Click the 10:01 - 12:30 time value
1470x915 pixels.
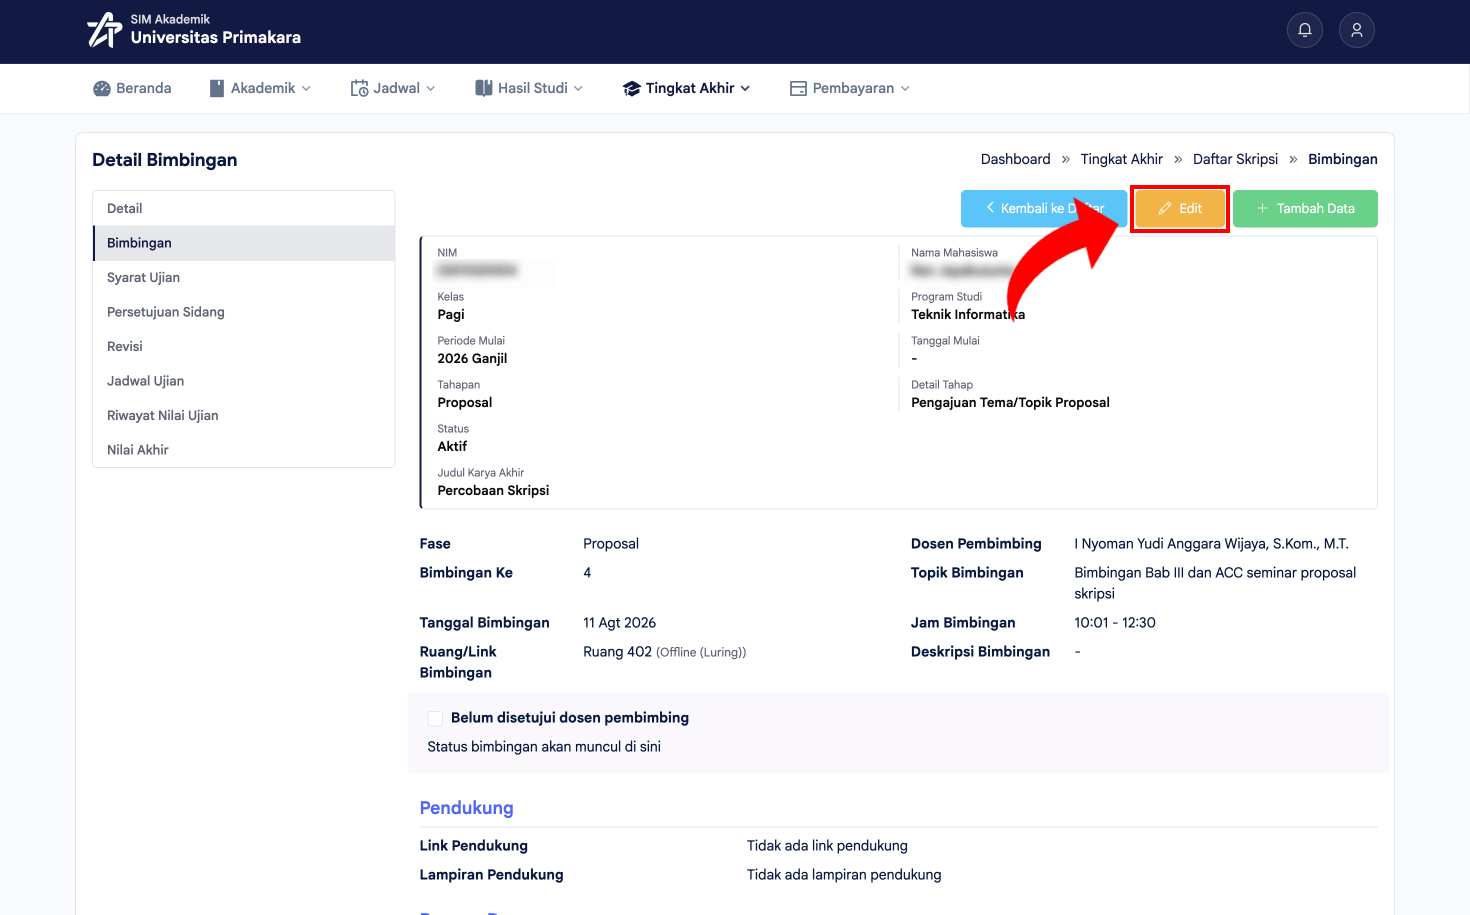pos(1115,623)
